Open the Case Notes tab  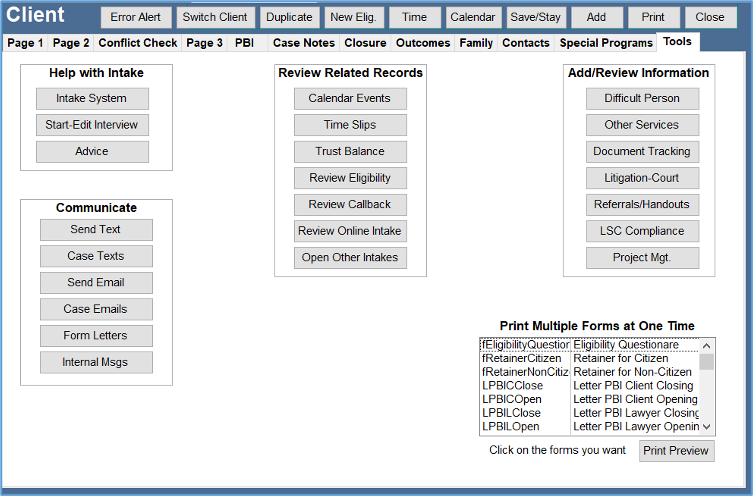click(303, 43)
